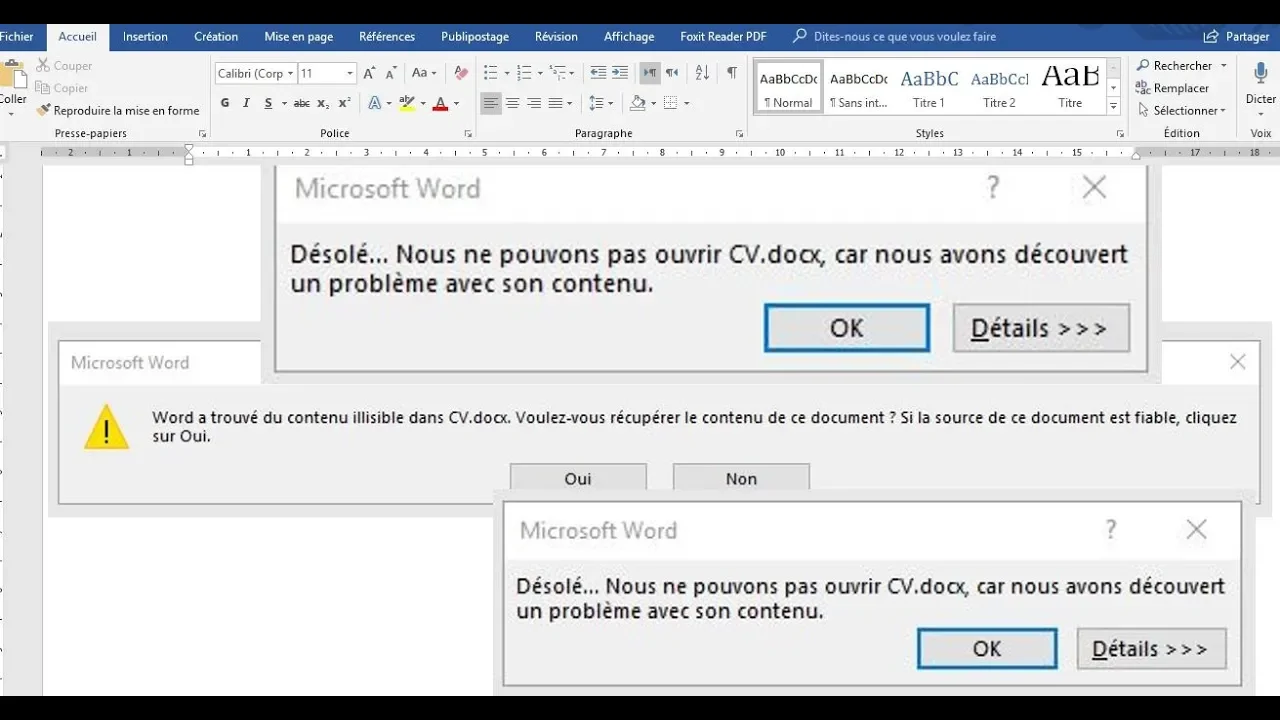Expand the Styles gallery with More arrow
The height and width of the screenshot is (720, 1280).
1113,106
